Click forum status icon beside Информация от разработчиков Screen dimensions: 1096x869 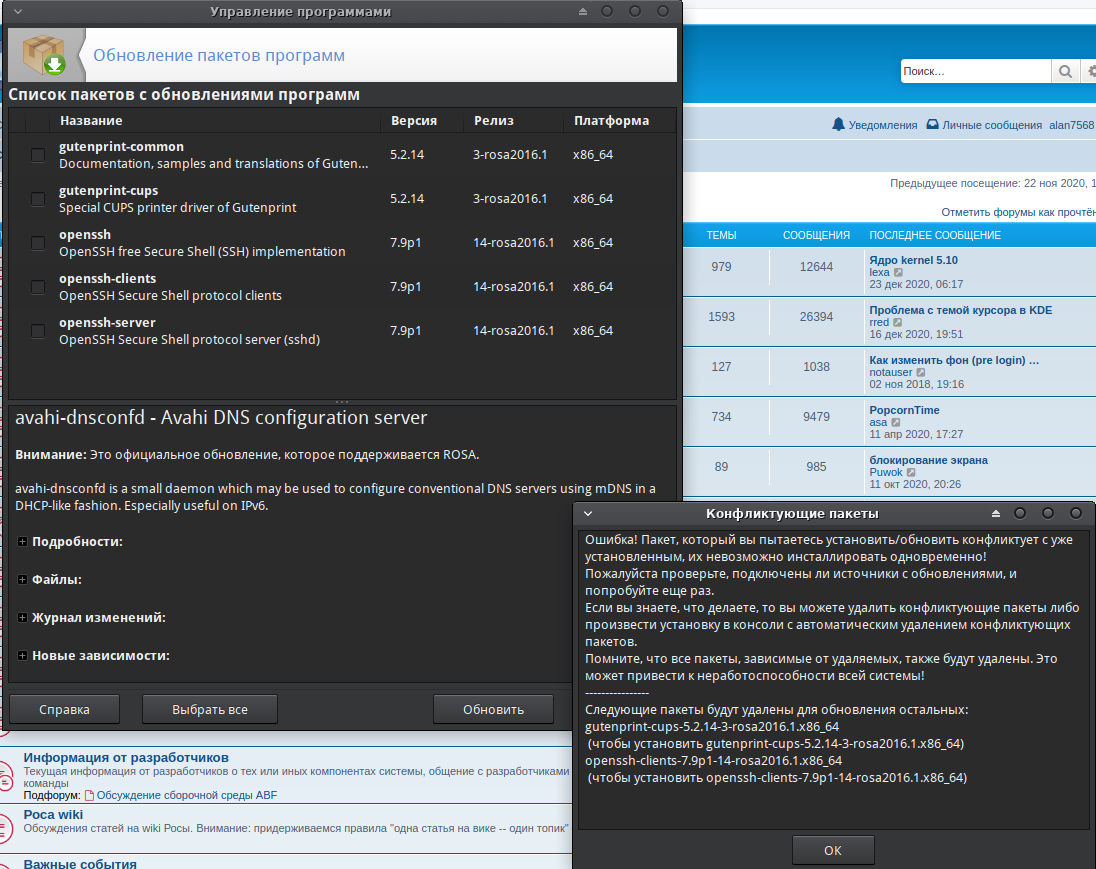(4, 775)
